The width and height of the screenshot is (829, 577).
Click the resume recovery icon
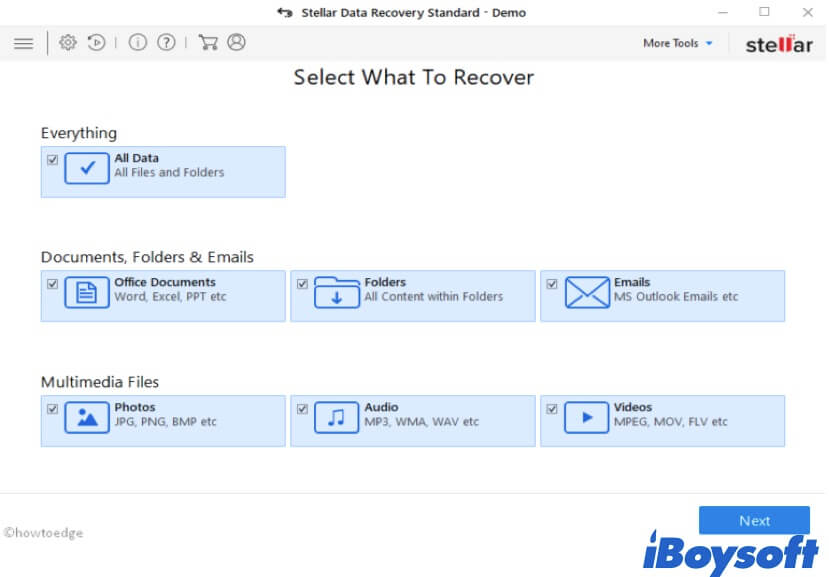[x=96, y=43]
